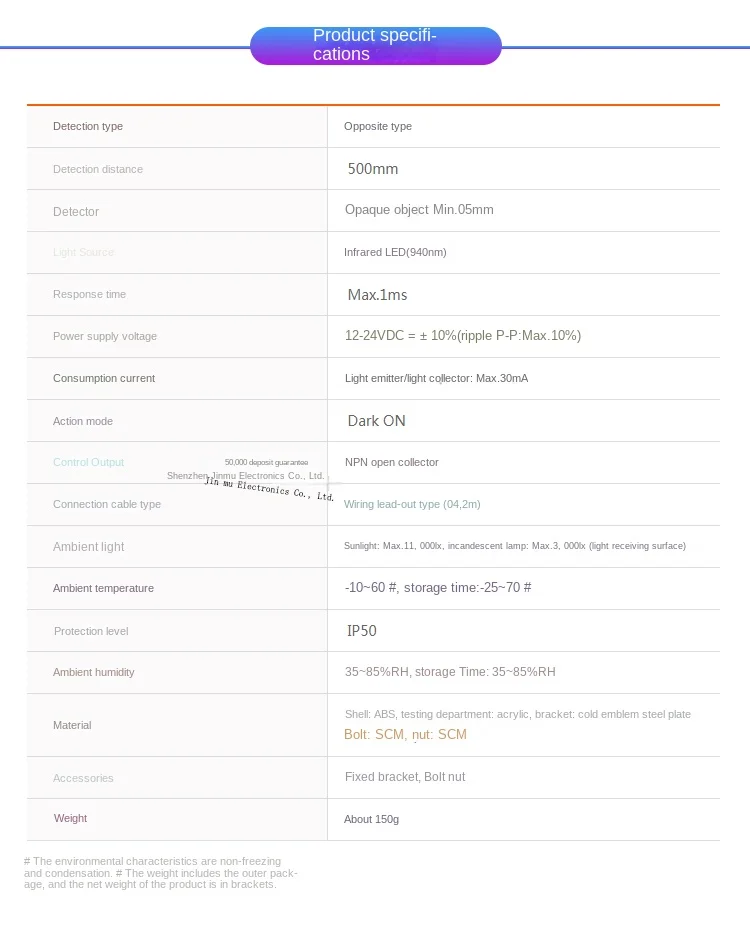Screen dimensions: 750x925
Task: Click the NPN open collector value
Action: (391, 462)
